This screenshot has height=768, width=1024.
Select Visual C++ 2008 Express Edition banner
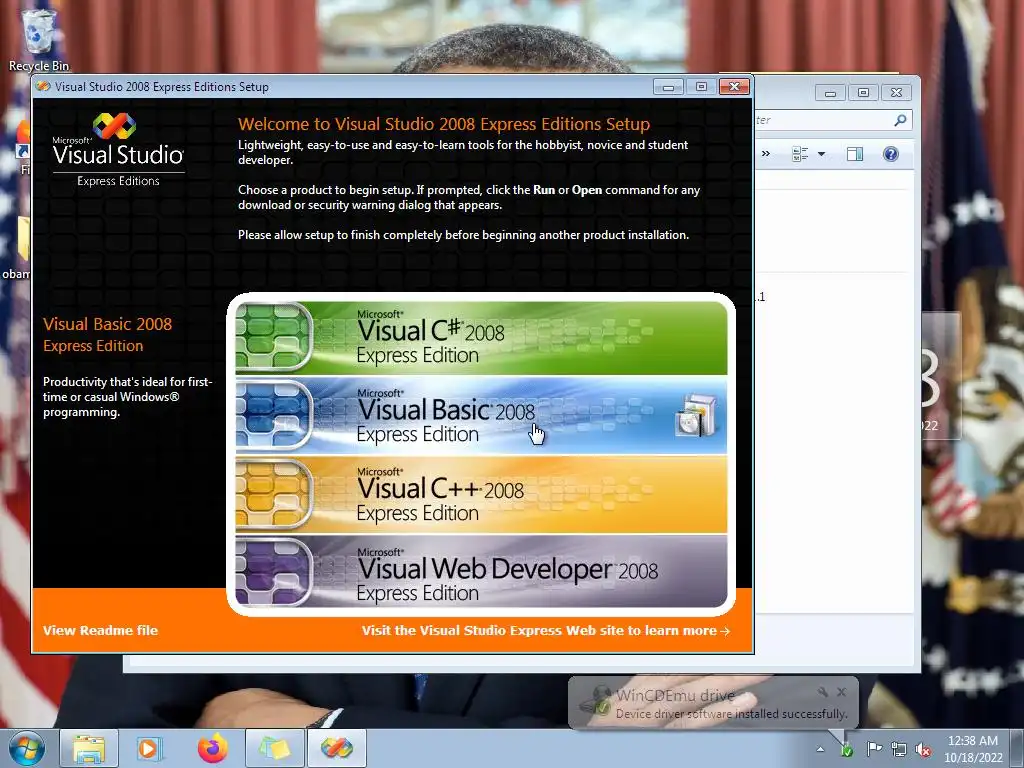[481, 495]
